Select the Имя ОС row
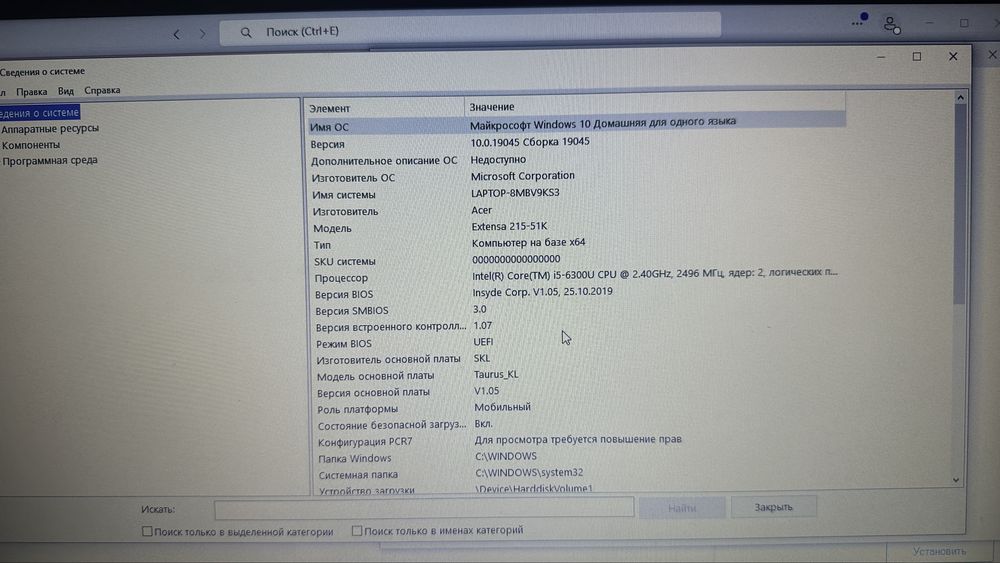 577,124
